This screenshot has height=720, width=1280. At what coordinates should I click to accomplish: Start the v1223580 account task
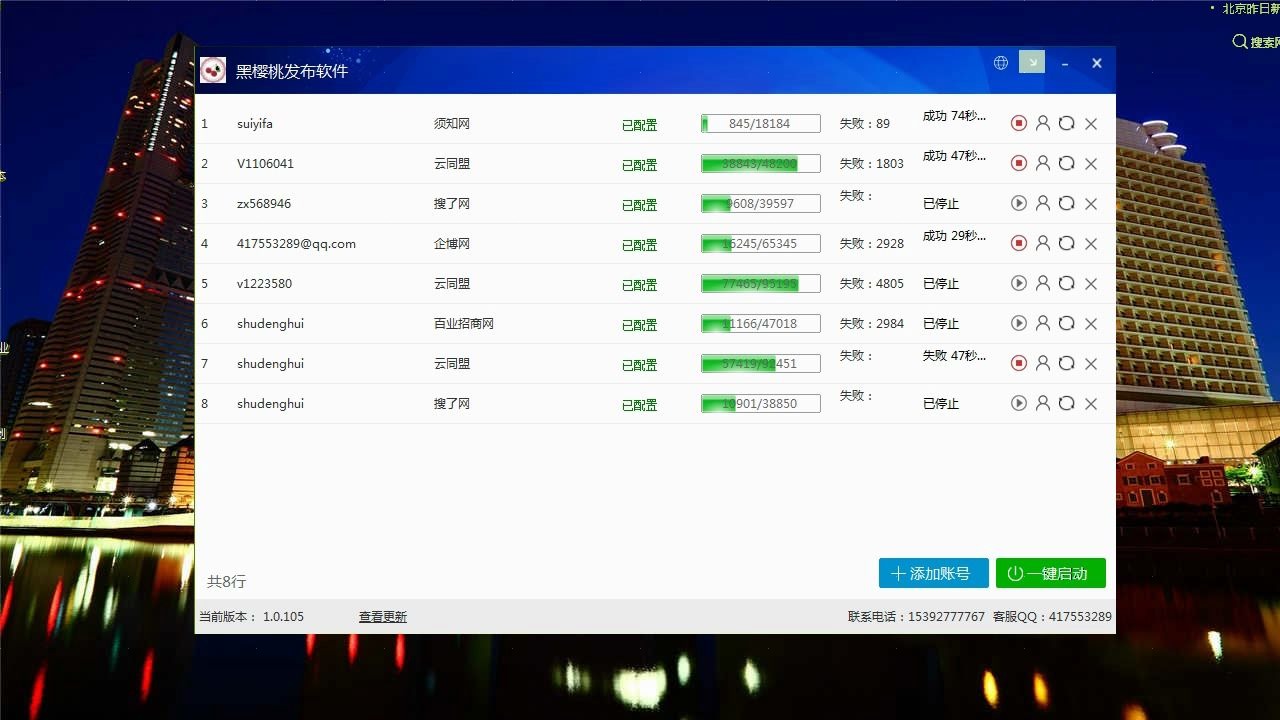coord(1019,283)
